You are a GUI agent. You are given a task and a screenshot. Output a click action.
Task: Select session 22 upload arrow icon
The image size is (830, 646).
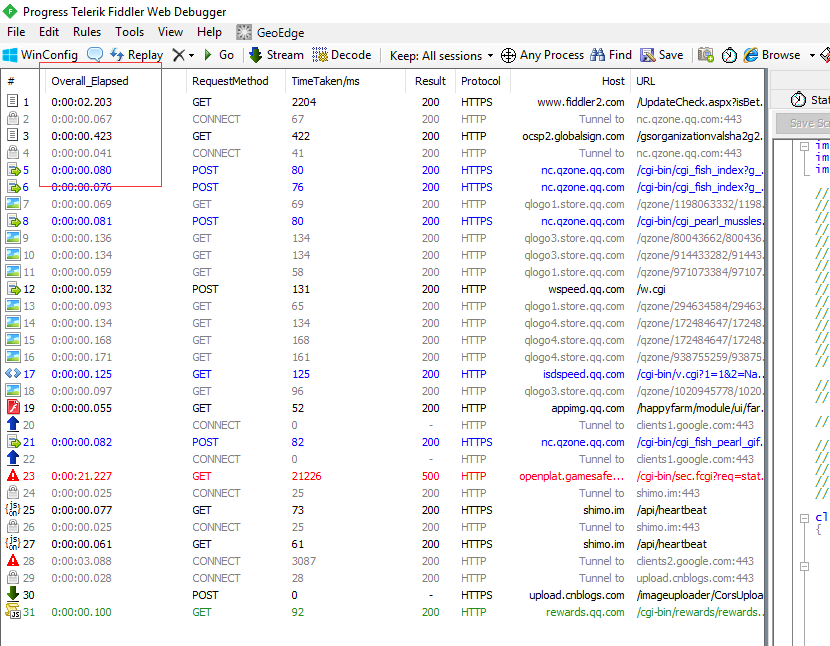tap(13, 458)
